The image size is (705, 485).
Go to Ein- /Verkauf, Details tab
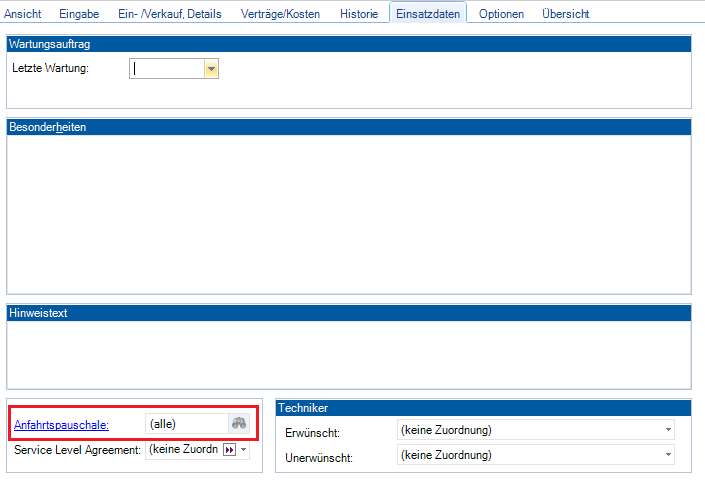pos(169,14)
